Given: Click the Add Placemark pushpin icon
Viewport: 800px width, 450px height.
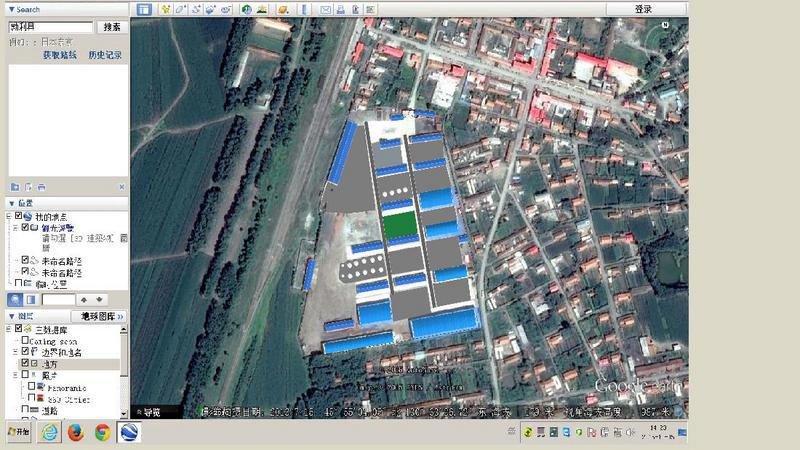Looking at the screenshot, I should [x=165, y=9].
